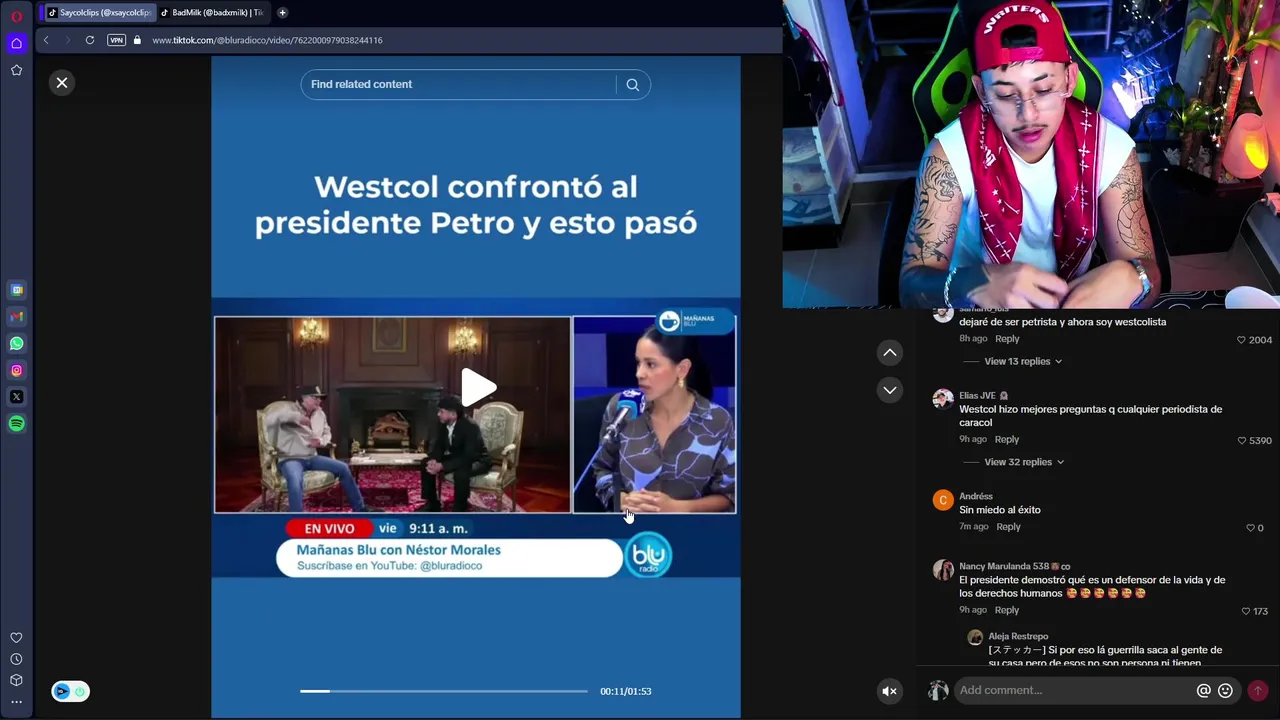Viewport: 1280px width, 720px height.
Task: Reply to Elias JVE's comment
Action: click(x=1007, y=439)
